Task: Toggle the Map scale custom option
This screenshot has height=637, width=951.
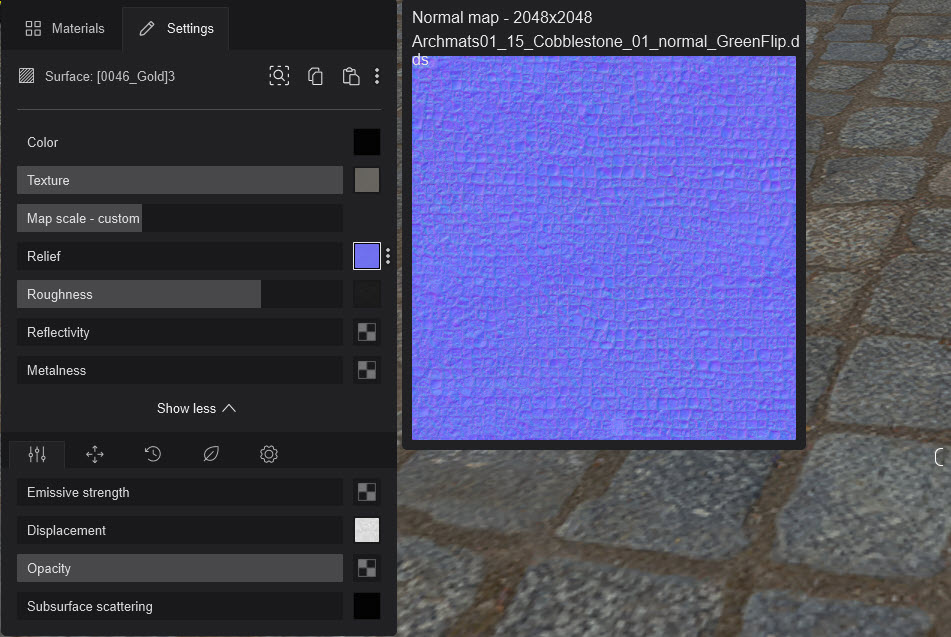Action: tap(79, 218)
